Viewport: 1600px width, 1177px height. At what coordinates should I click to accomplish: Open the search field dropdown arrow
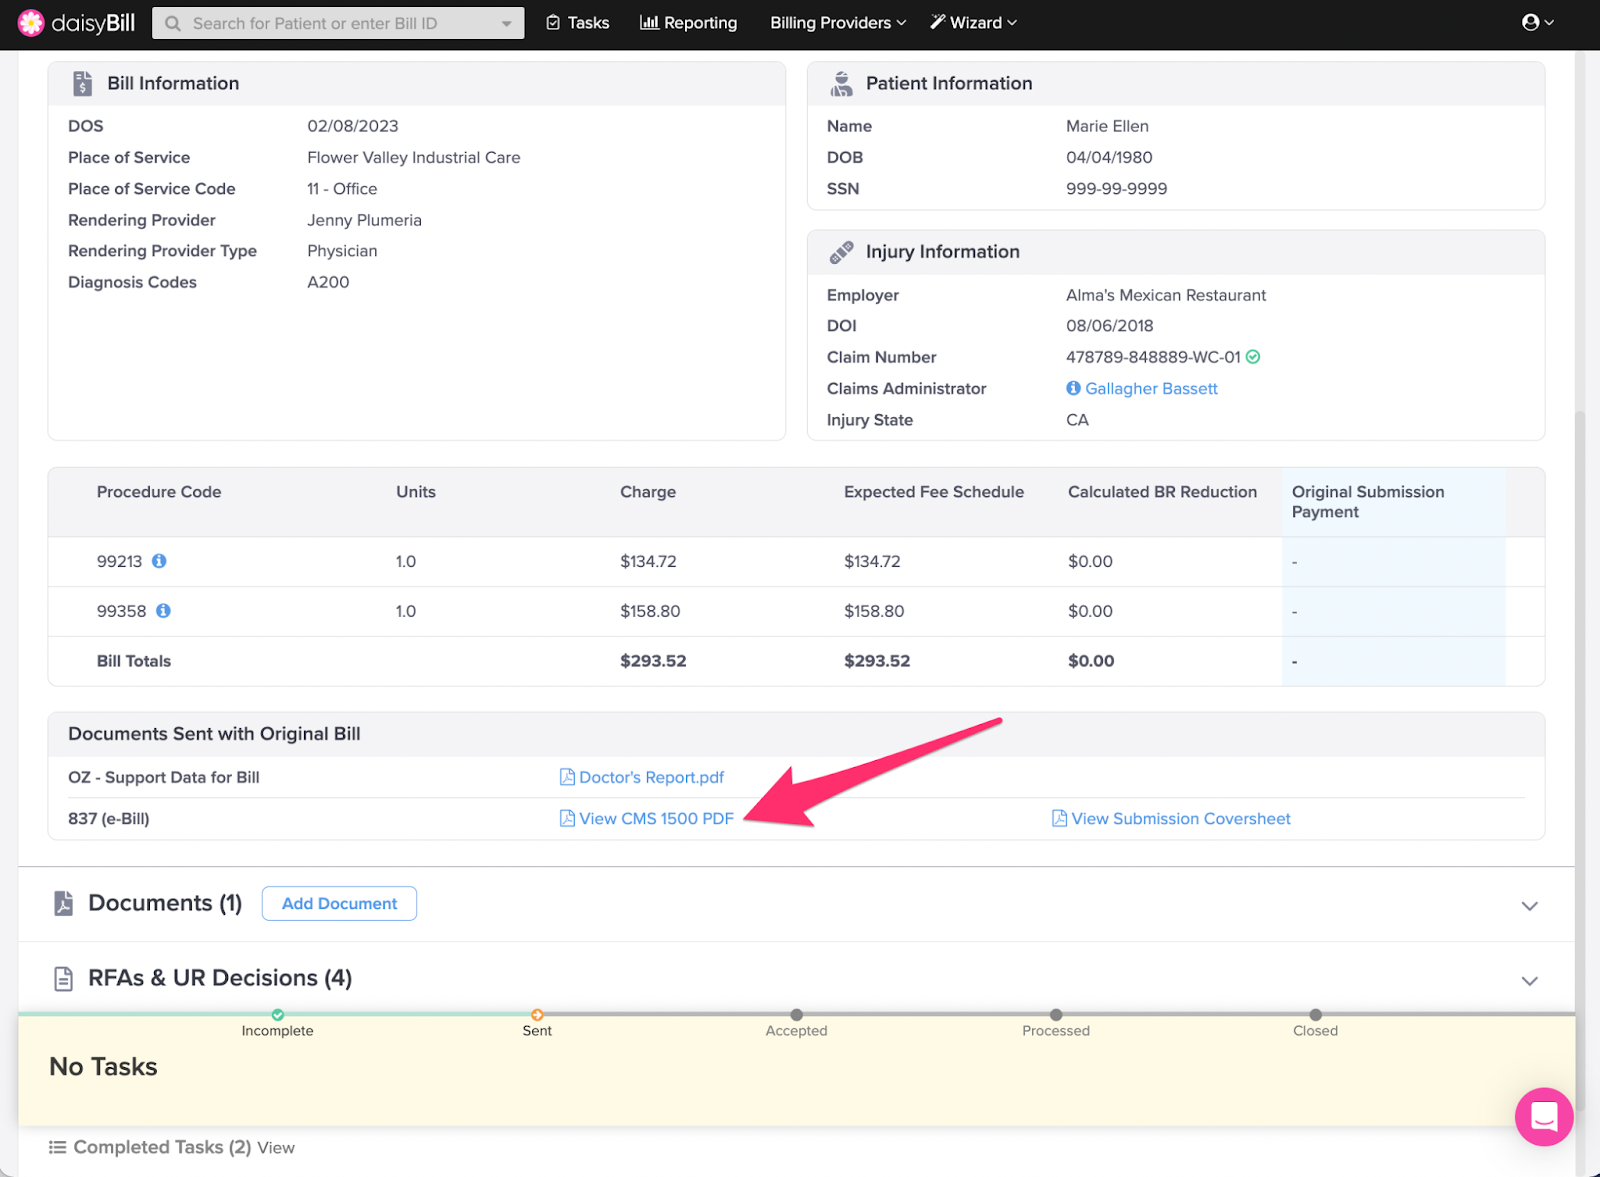click(507, 23)
